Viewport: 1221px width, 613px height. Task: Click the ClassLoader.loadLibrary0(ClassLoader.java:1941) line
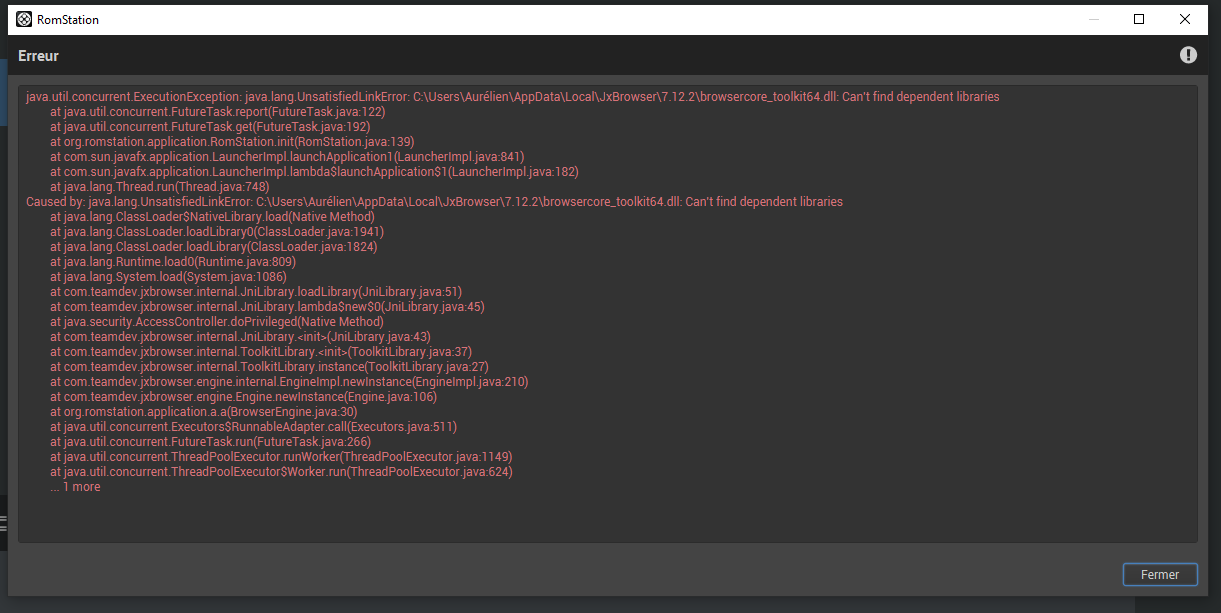click(217, 232)
